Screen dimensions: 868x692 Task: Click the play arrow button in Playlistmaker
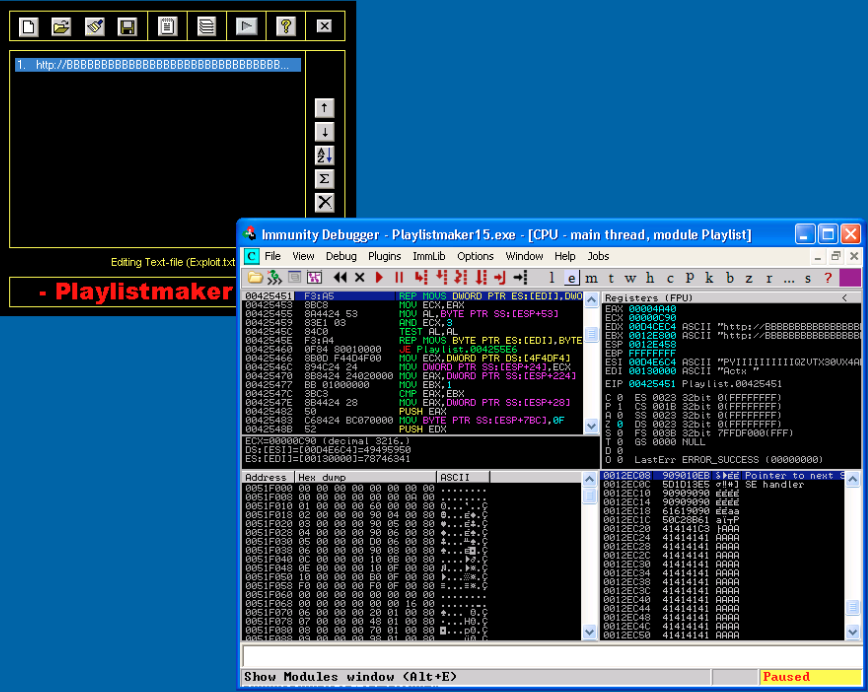[246, 26]
